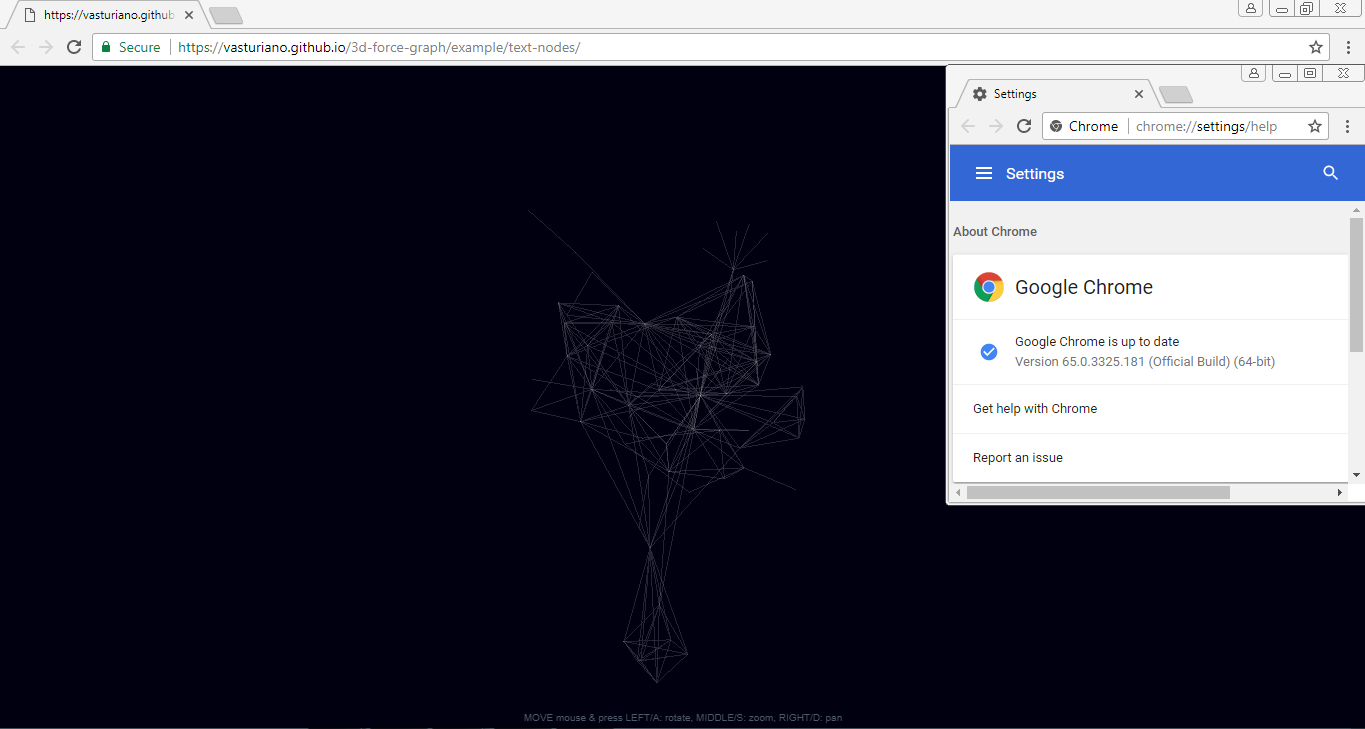Open the search in the Settings header
This screenshot has width=1365, height=729.
(x=1330, y=172)
